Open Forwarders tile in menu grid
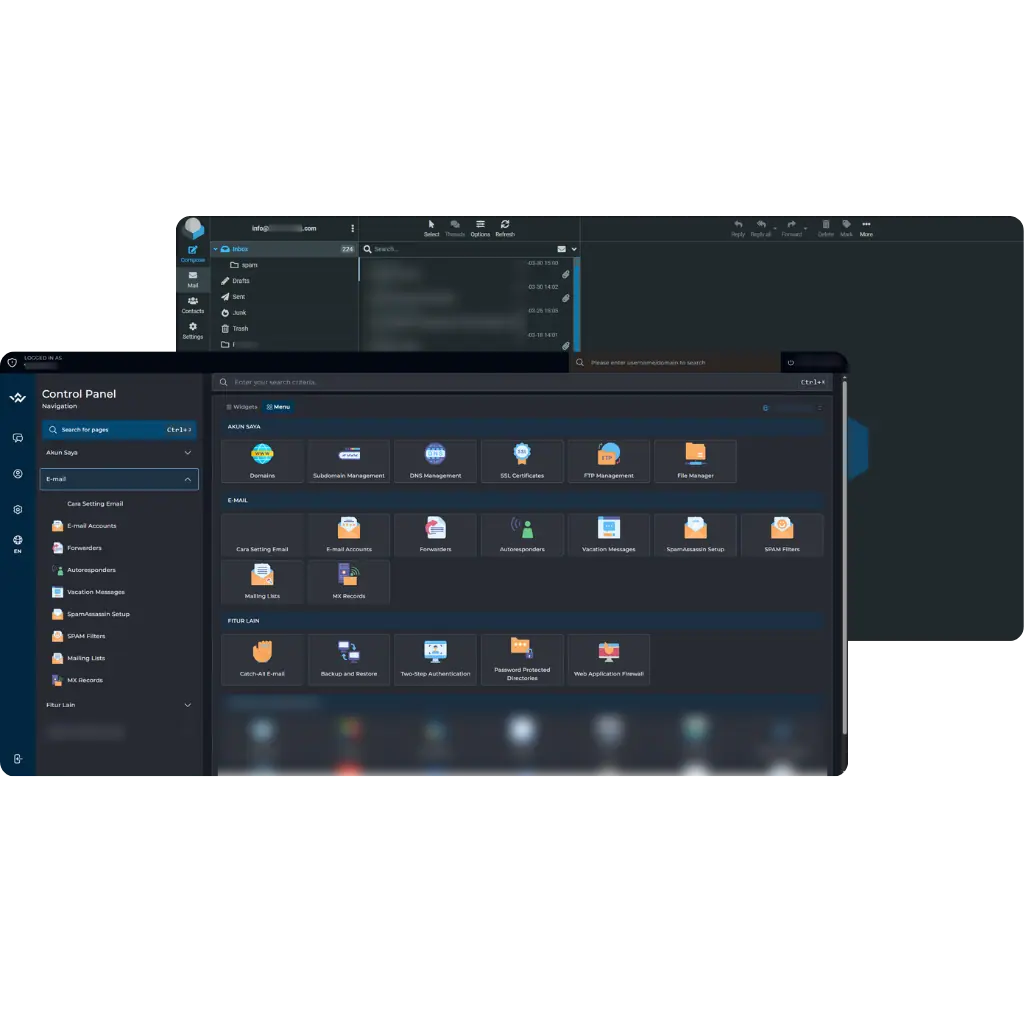This screenshot has height=1024, width=1024. click(436, 535)
